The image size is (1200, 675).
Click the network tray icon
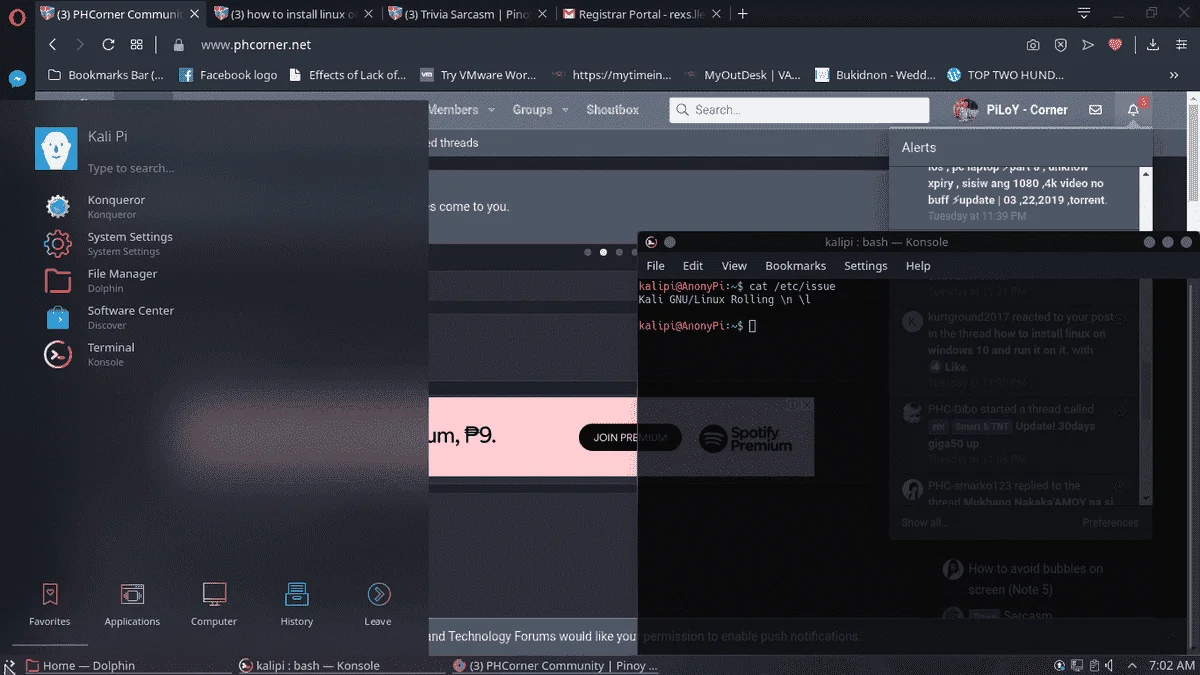(1078, 665)
